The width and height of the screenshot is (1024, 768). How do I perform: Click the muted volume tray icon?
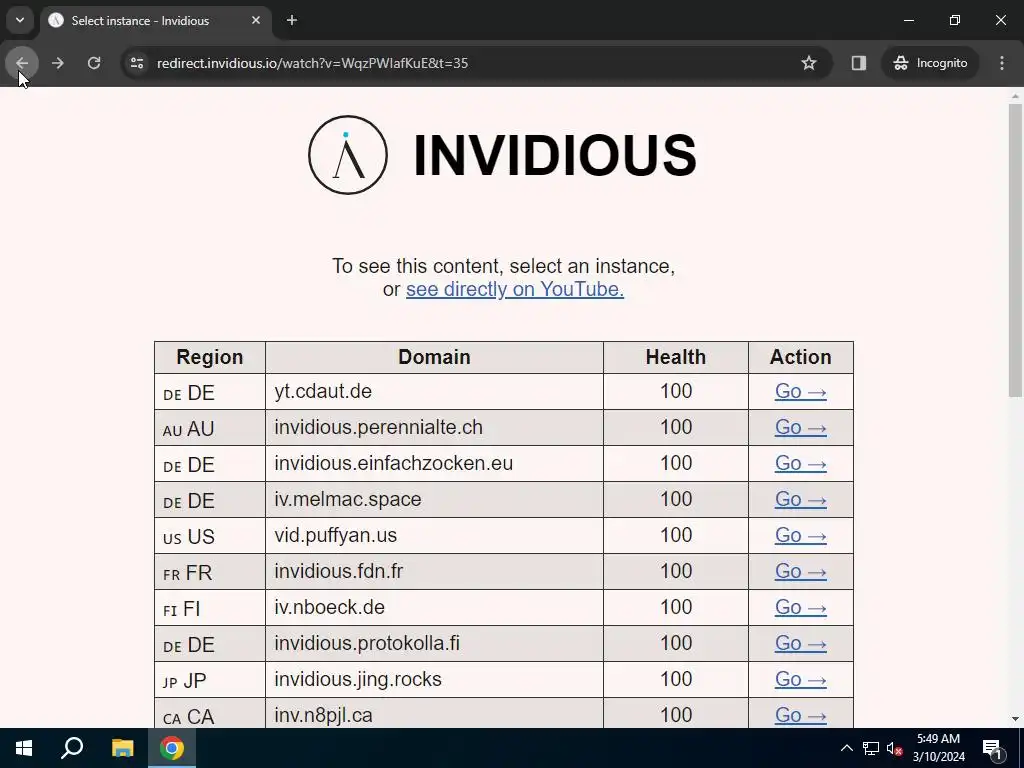pos(894,748)
